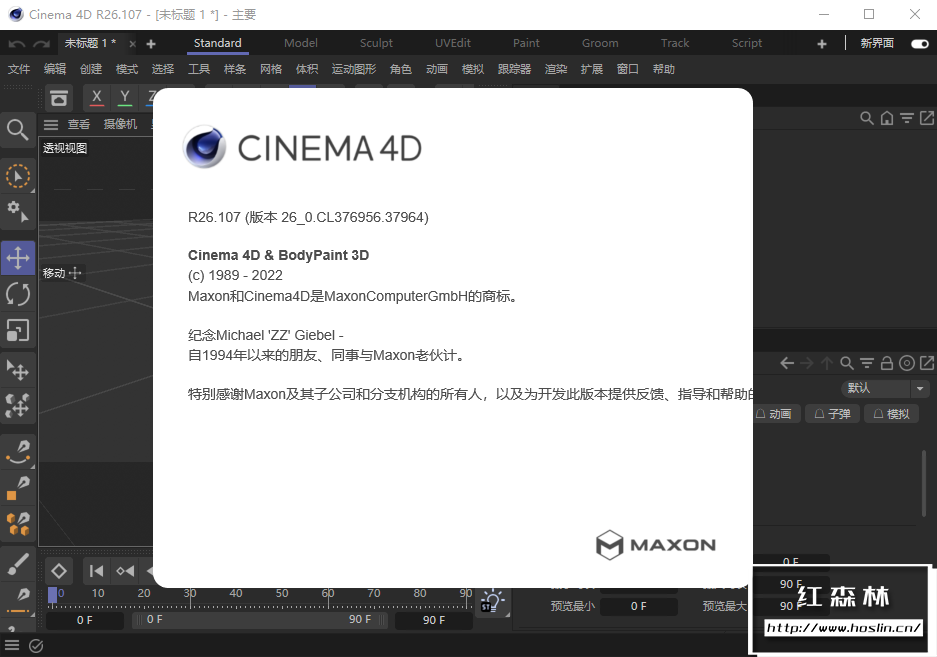Click the dynamic place tool icon below it
This screenshot has width=937, height=657.
tap(17, 405)
